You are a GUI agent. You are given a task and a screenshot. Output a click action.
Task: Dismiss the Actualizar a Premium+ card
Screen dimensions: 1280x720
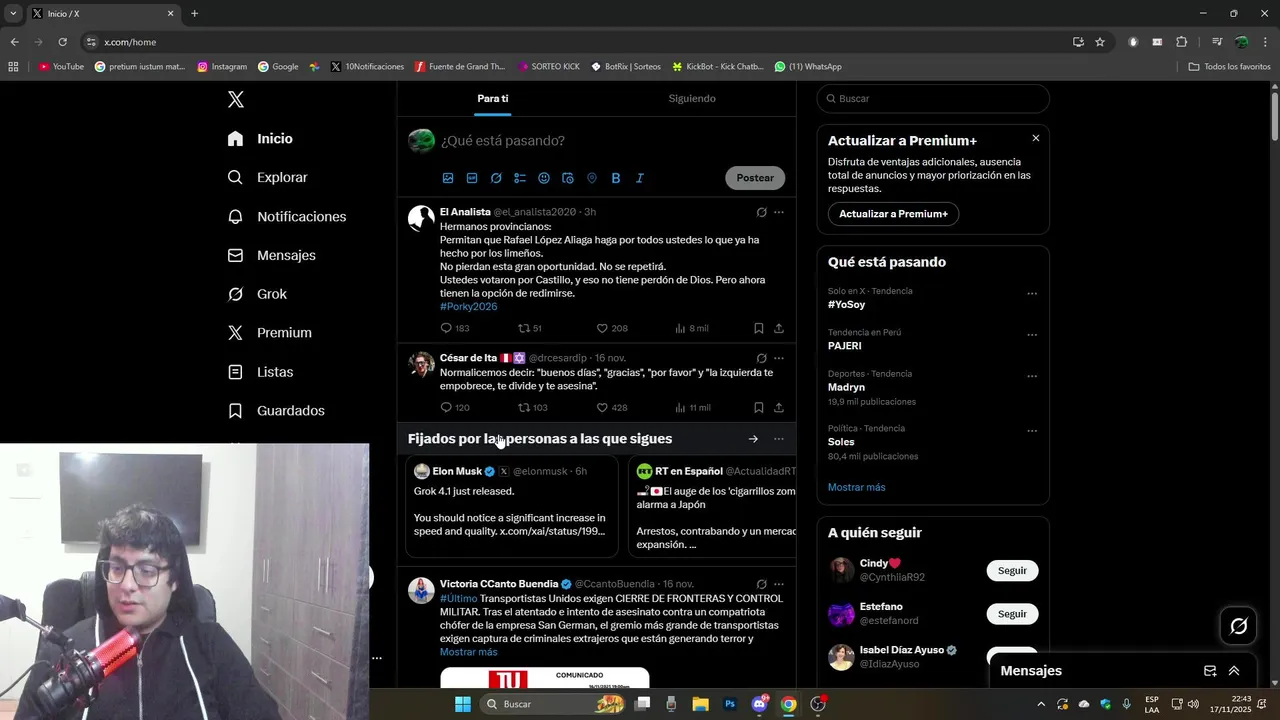(1036, 138)
